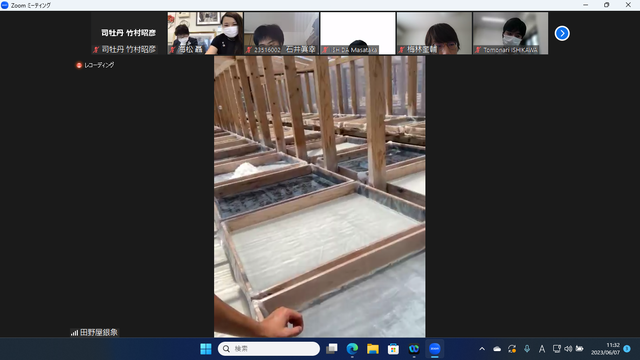Click the battery status tray icon

coord(579,349)
